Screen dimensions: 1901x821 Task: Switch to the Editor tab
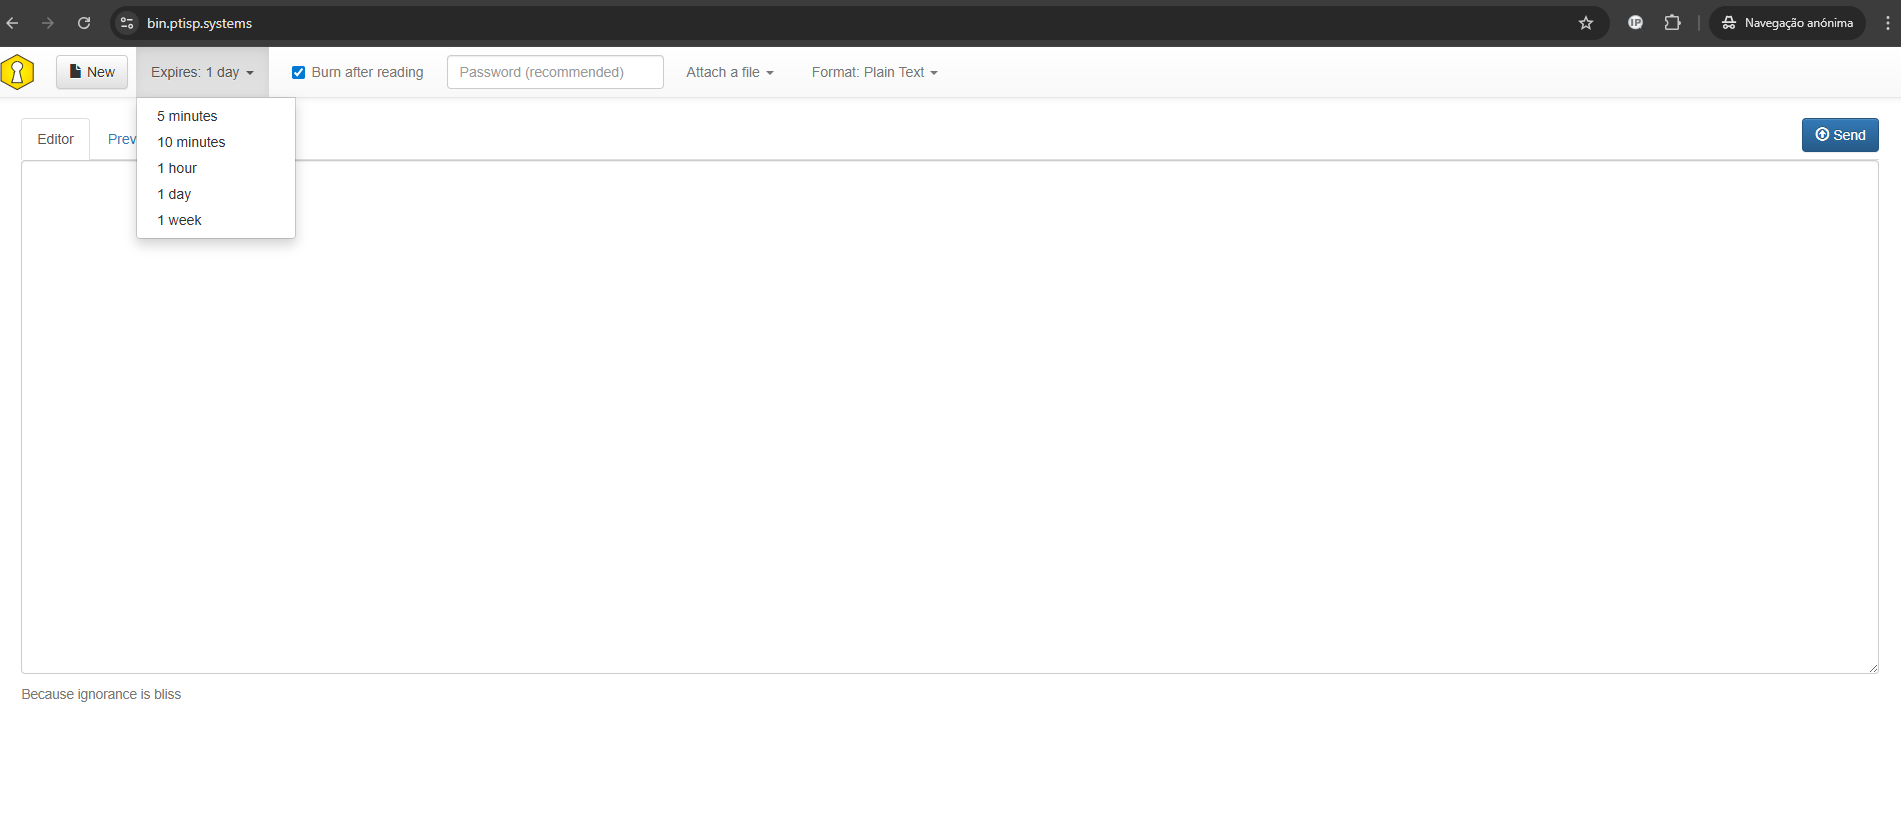(x=56, y=139)
